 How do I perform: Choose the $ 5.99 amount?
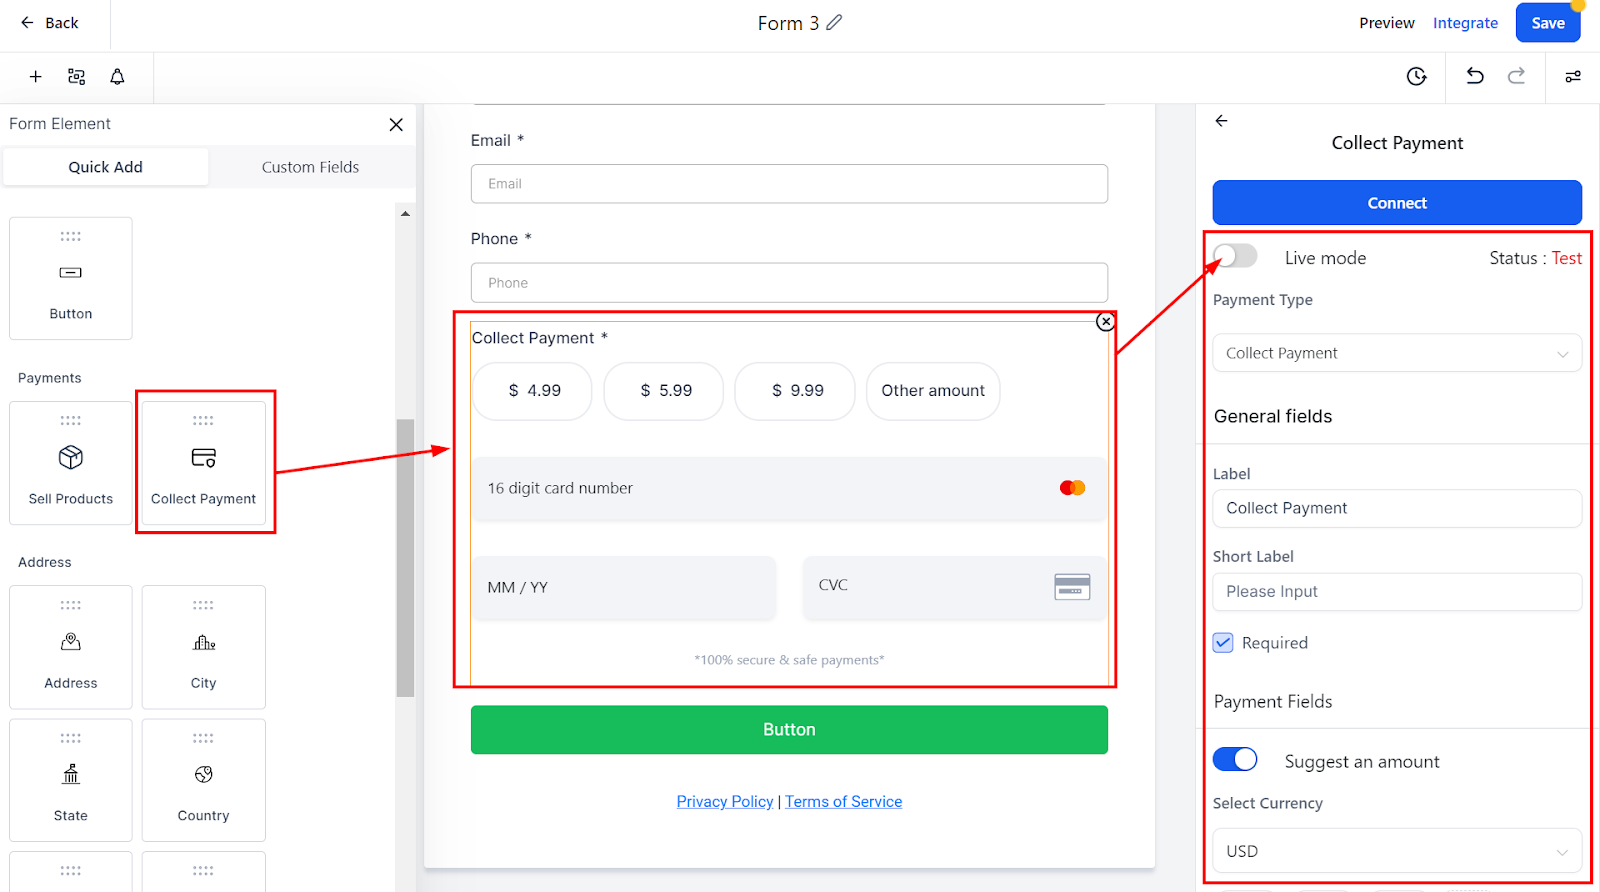(x=664, y=391)
